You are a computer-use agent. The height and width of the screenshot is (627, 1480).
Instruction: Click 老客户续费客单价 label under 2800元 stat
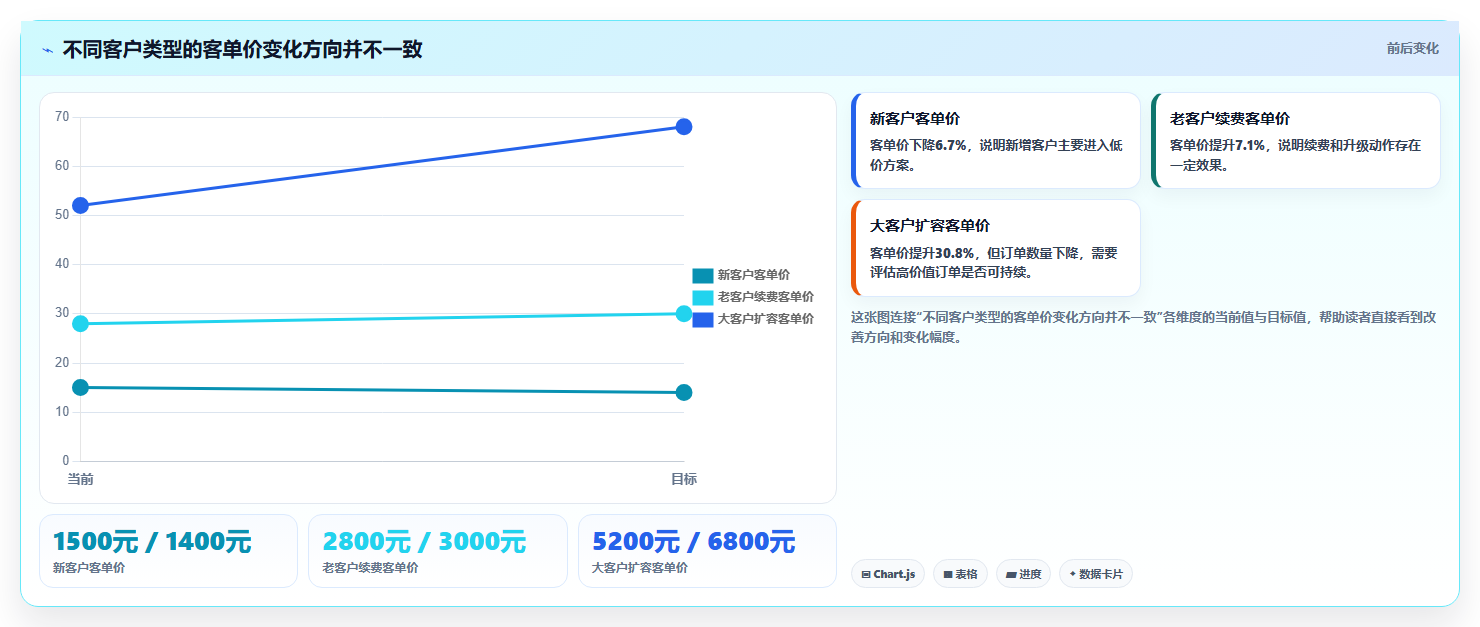point(370,568)
